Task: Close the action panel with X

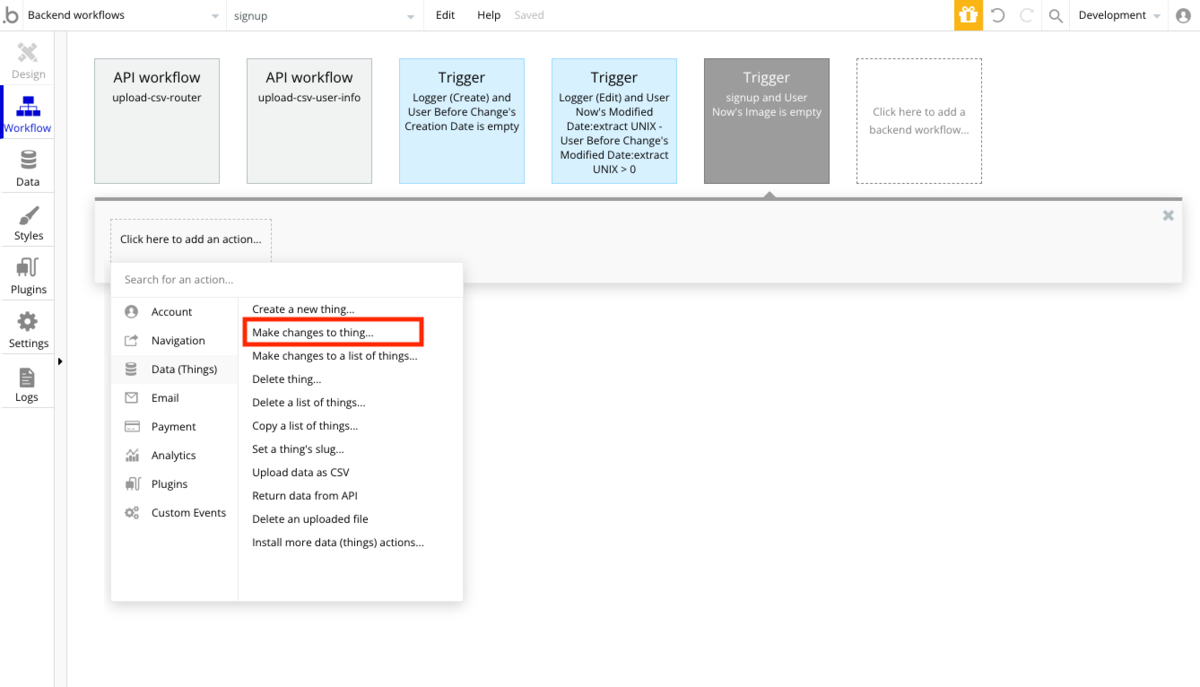Action: (1168, 215)
